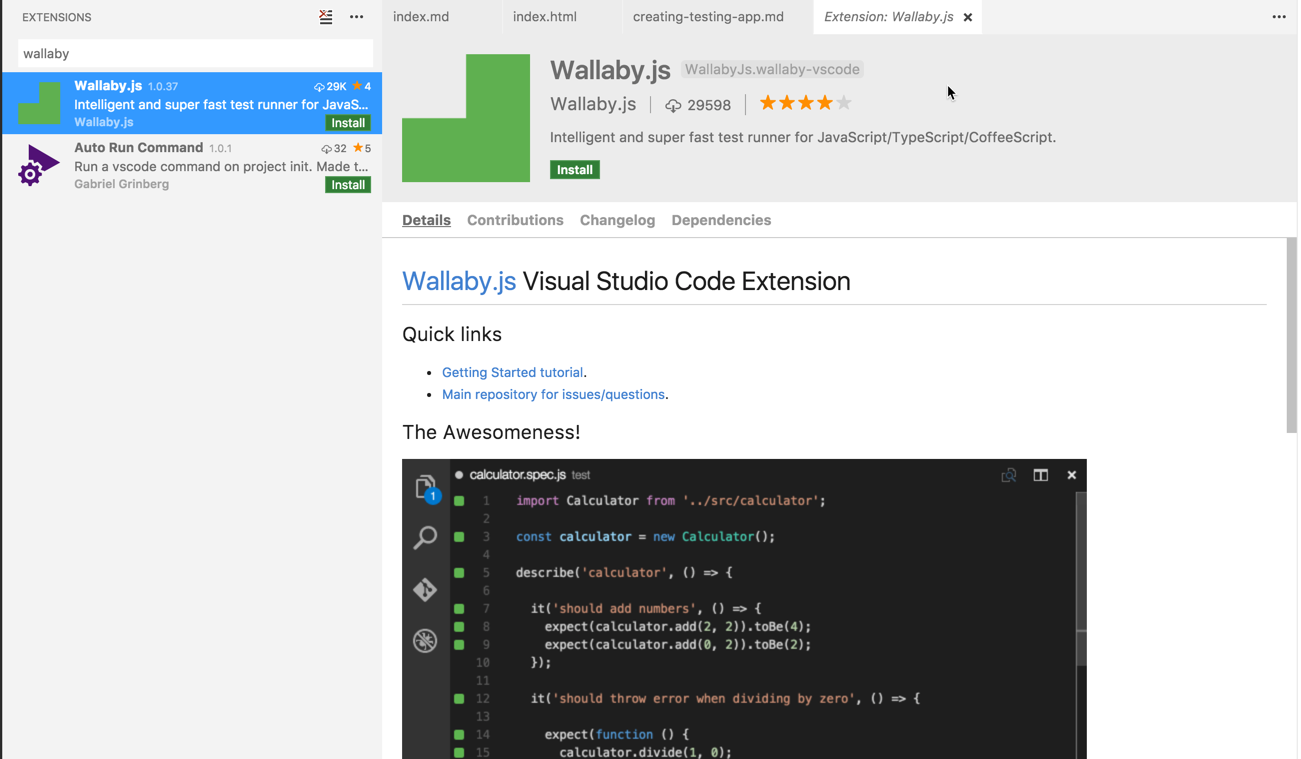Click Explorer files icon in embedded screenshot

[x=426, y=488]
